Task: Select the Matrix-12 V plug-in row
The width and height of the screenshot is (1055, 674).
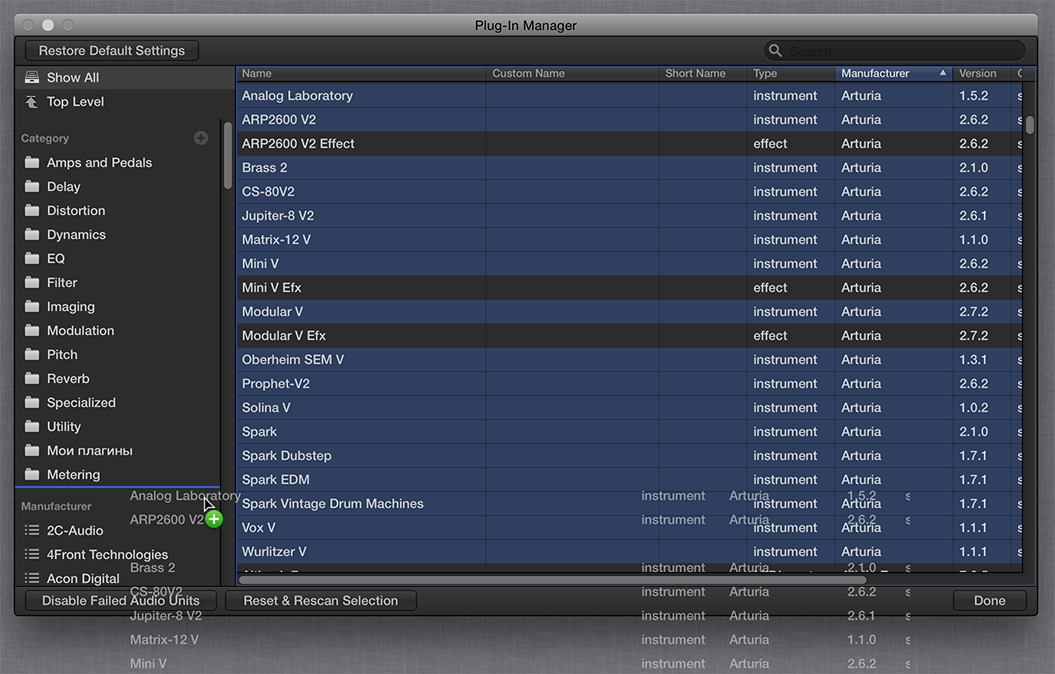Action: point(629,239)
